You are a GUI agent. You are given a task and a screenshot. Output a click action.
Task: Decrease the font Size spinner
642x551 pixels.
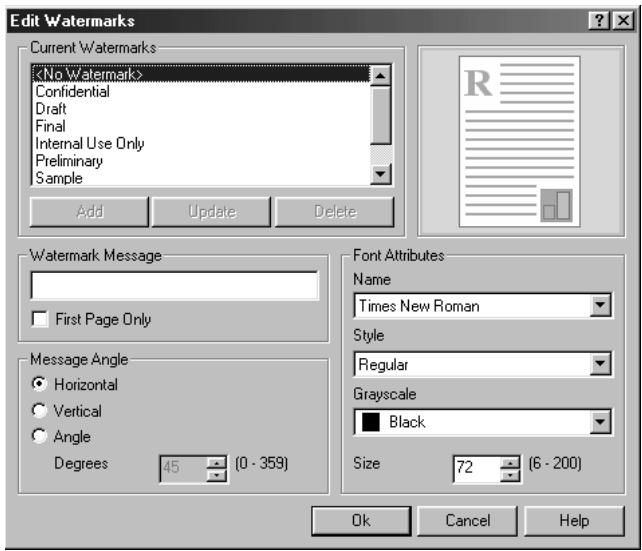[510, 475]
